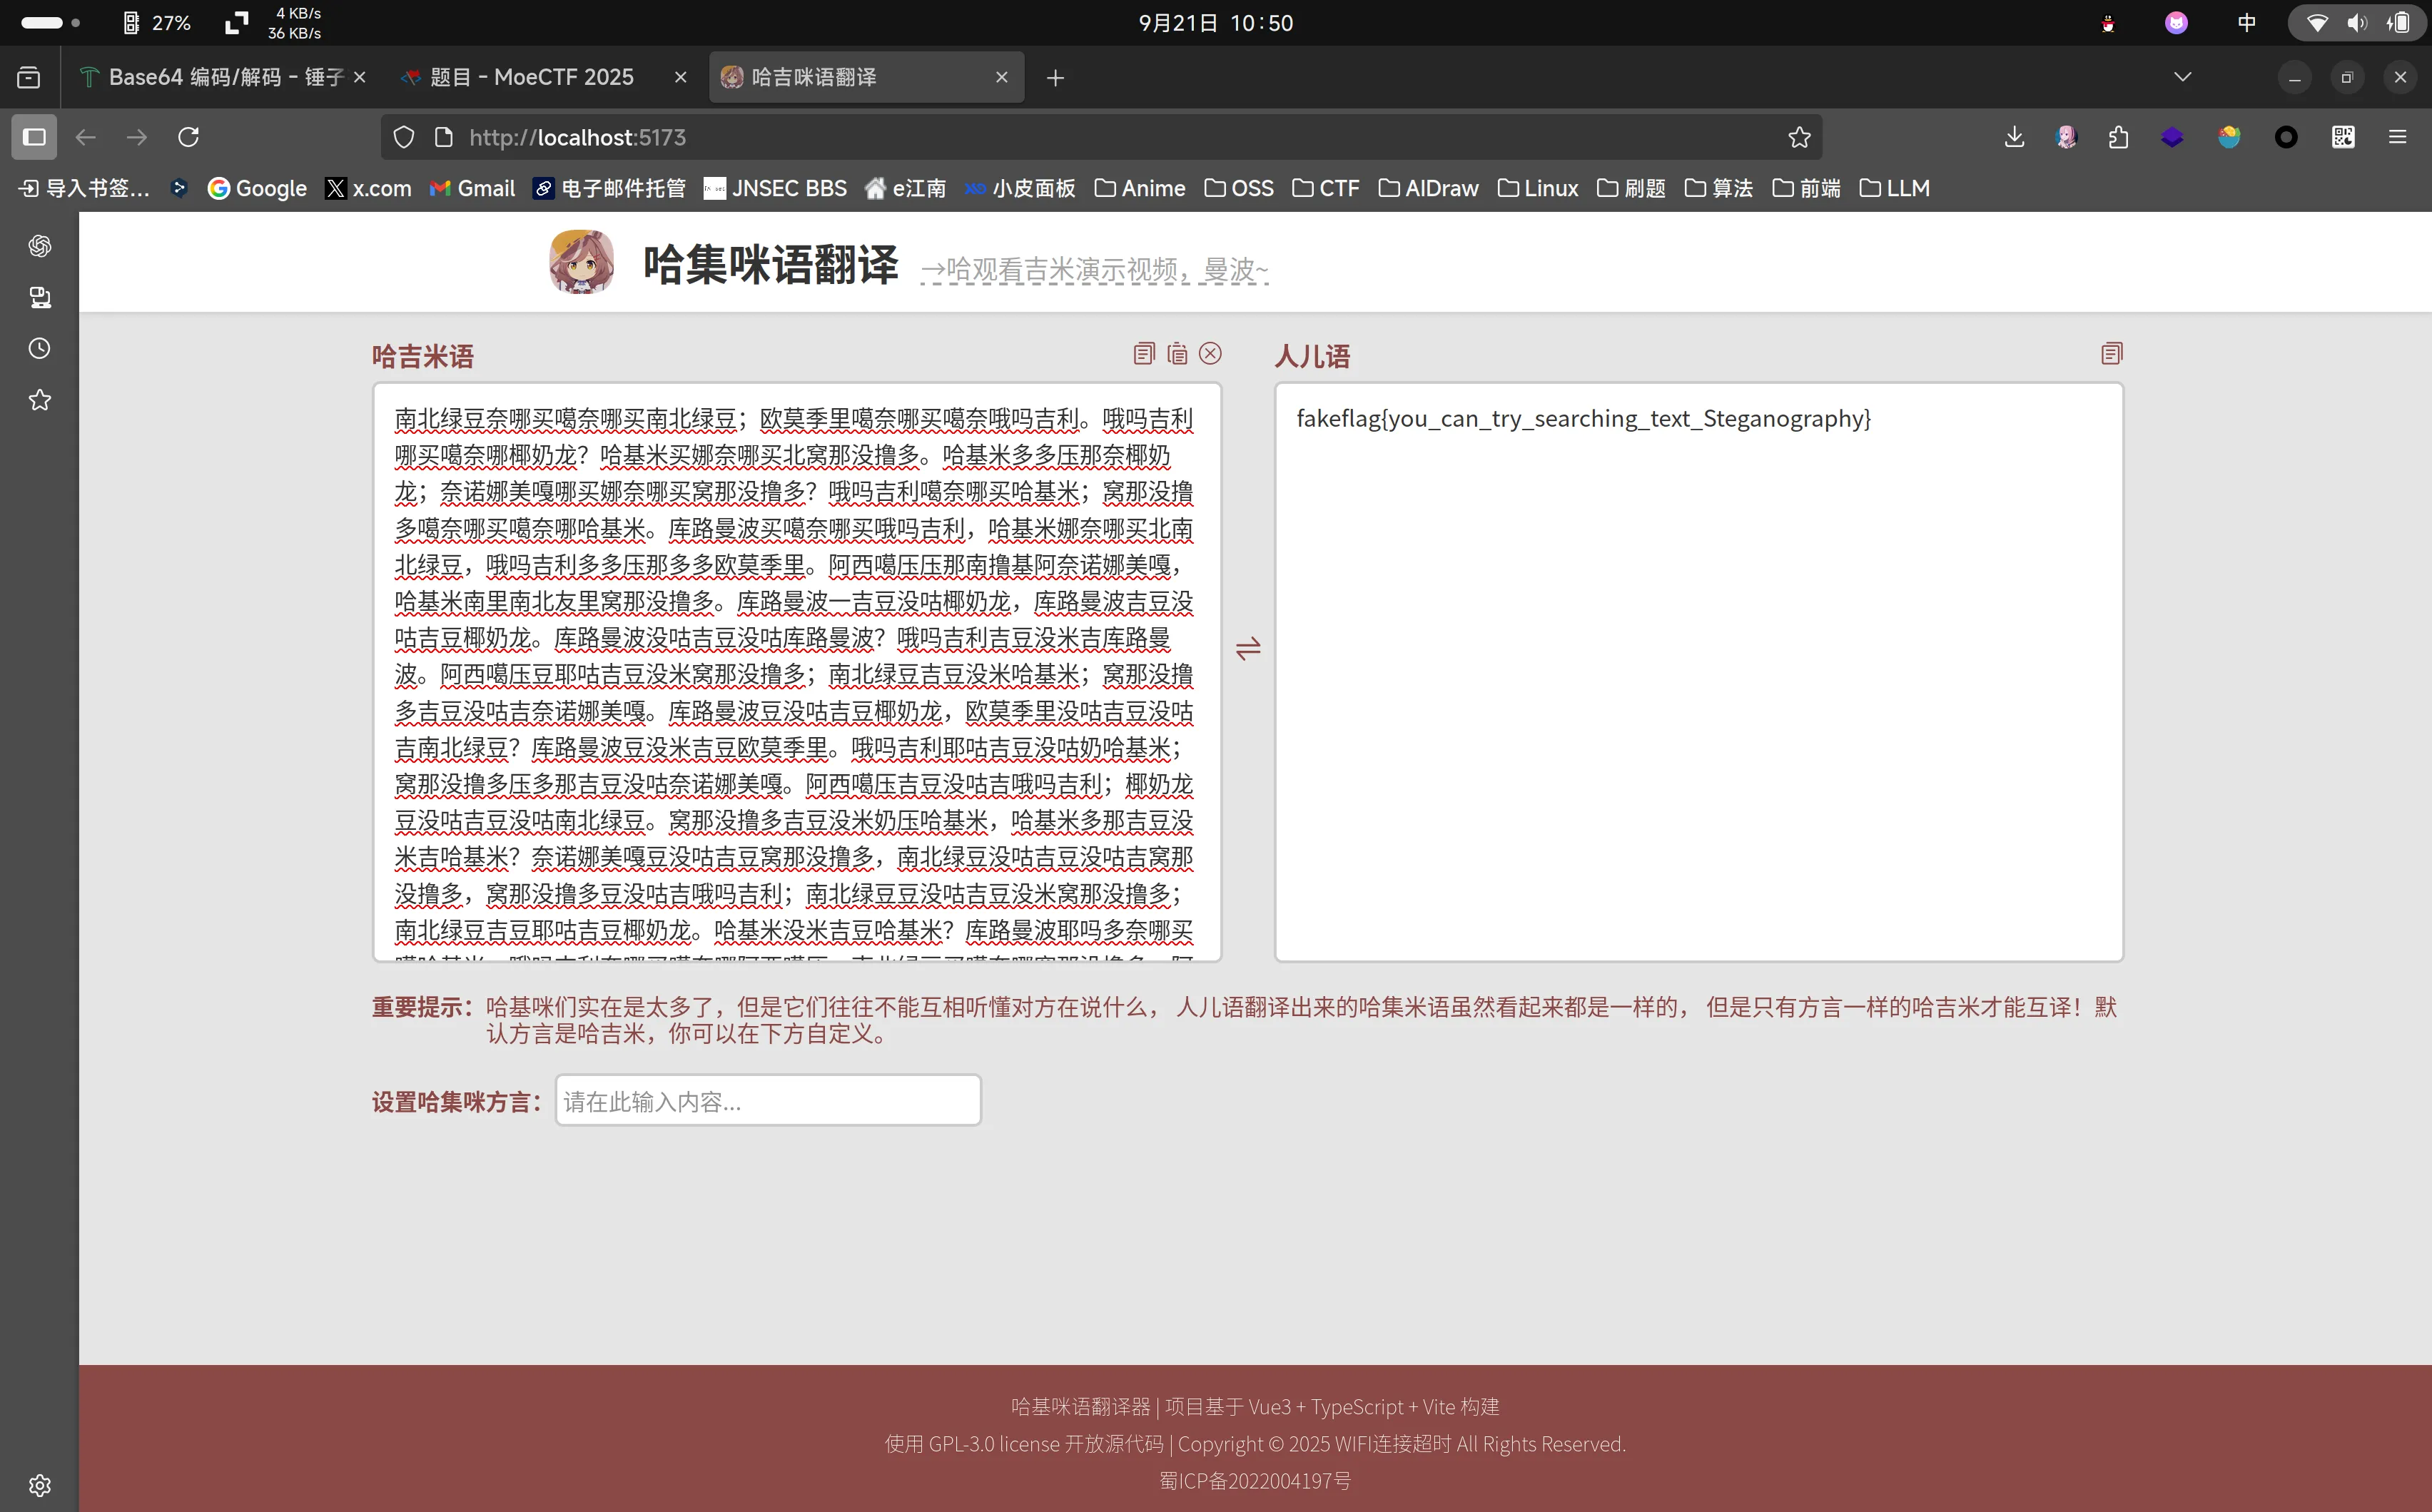The height and width of the screenshot is (1512, 2432).
Task: Click the paste icon above the 哈吉米语 text box
Action: click(x=1177, y=353)
